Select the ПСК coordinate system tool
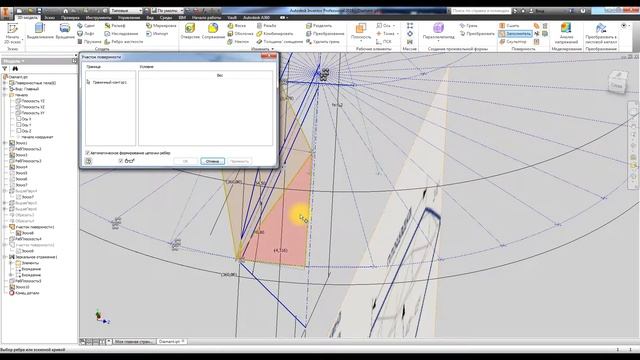640x360 pixels. click(383, 42)
